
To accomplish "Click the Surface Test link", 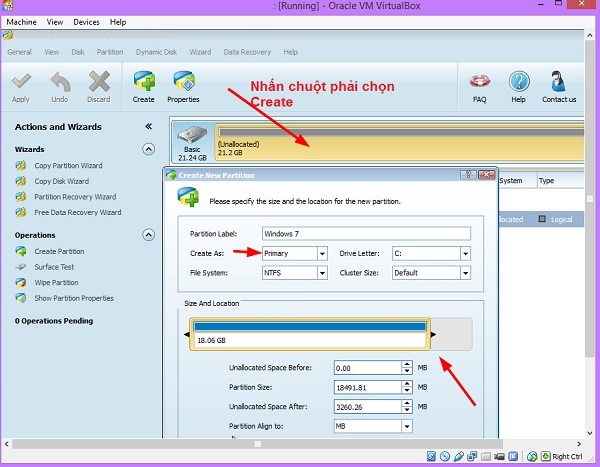I will tap(54, 267).
